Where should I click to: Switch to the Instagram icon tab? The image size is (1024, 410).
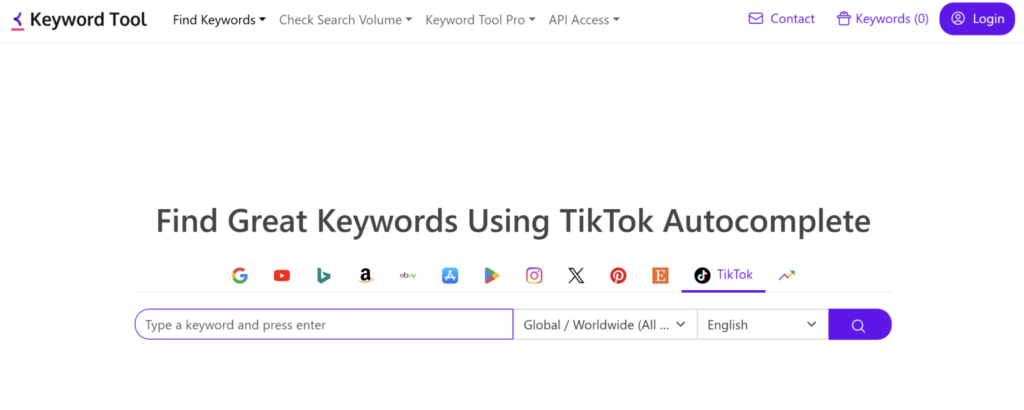pos(534,276)
